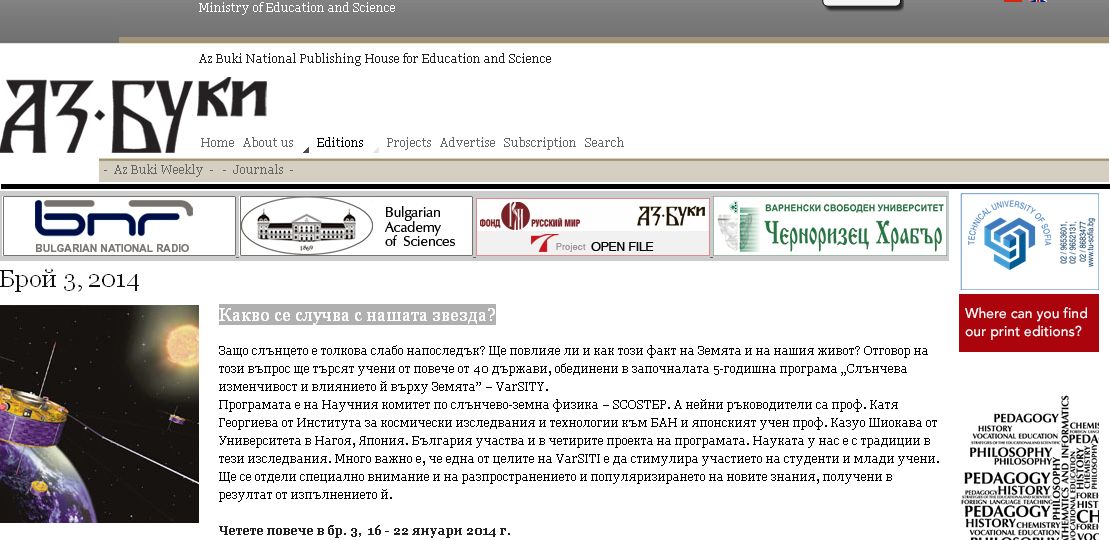
Task: Select the Journals submenu link
Action: 258,170
